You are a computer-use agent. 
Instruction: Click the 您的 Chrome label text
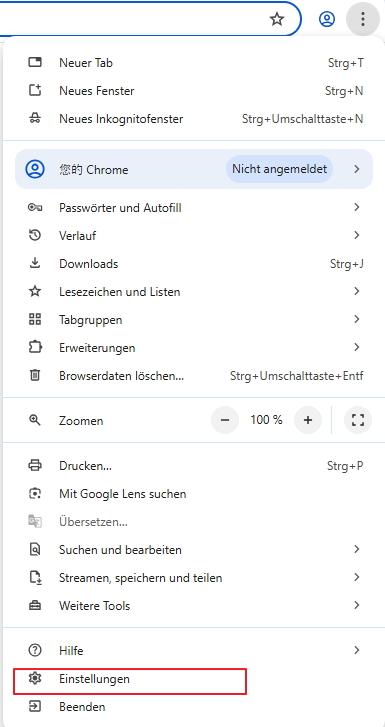(94, 170)
